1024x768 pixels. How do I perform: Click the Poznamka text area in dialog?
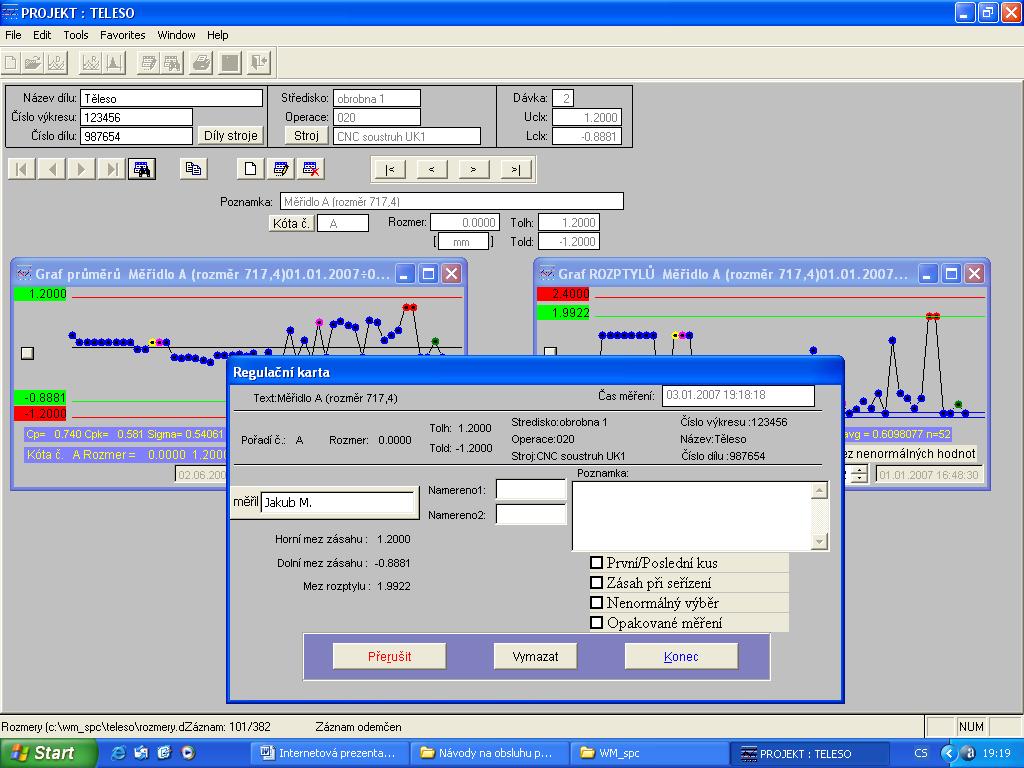click(x=692, y=516)
